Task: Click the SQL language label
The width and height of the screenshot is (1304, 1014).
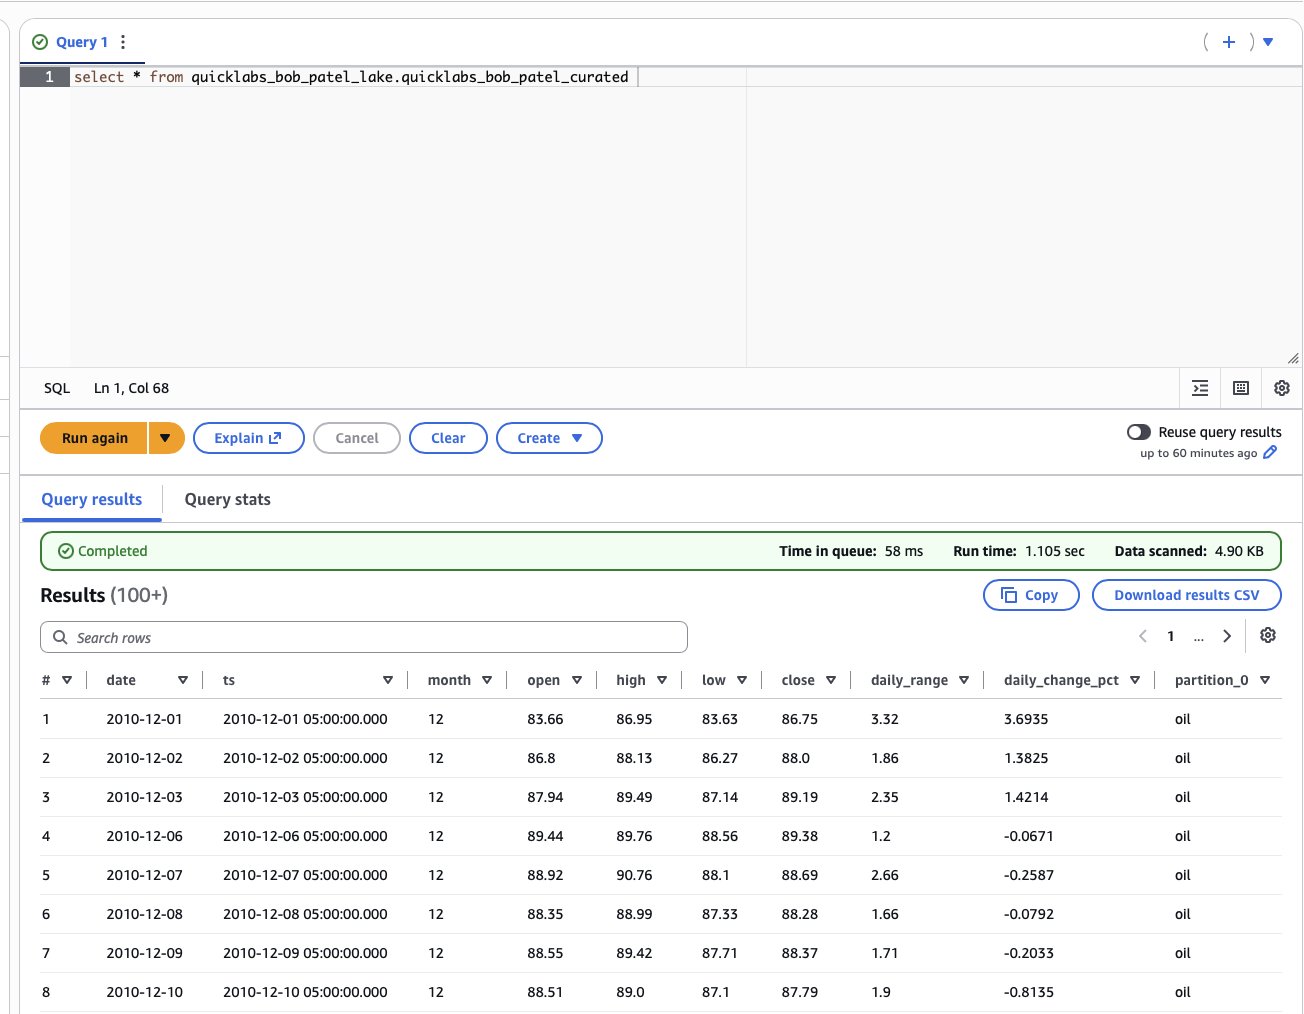Action: tap(57, 388)
